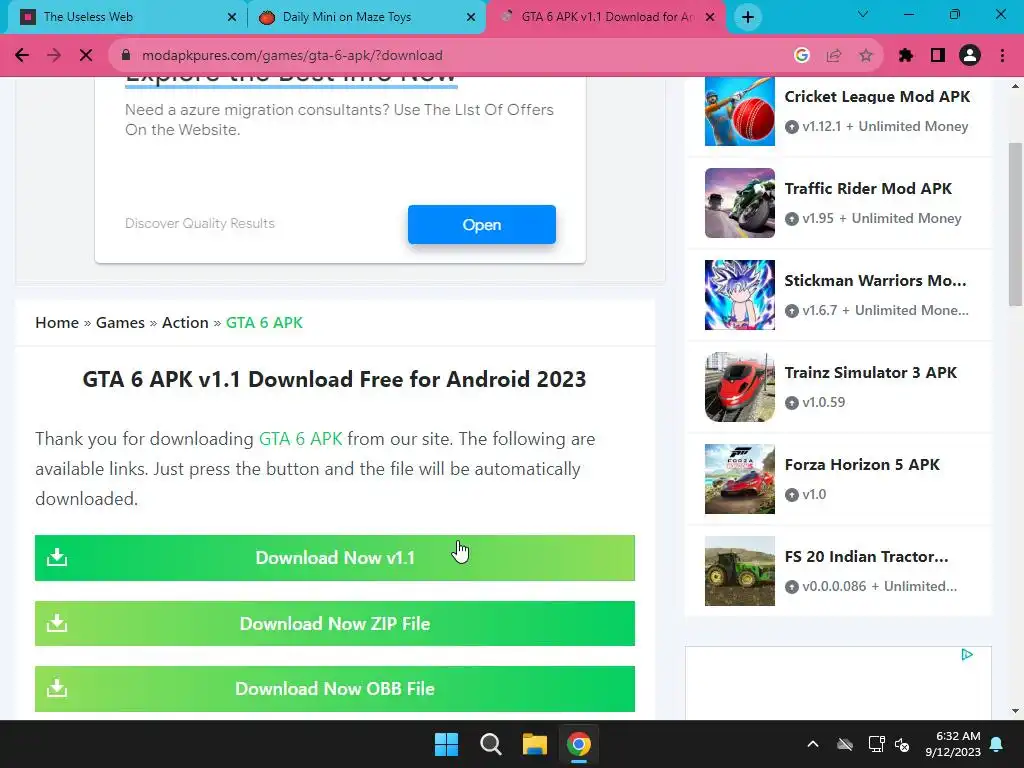View site security padlock info

pos(126,56)
